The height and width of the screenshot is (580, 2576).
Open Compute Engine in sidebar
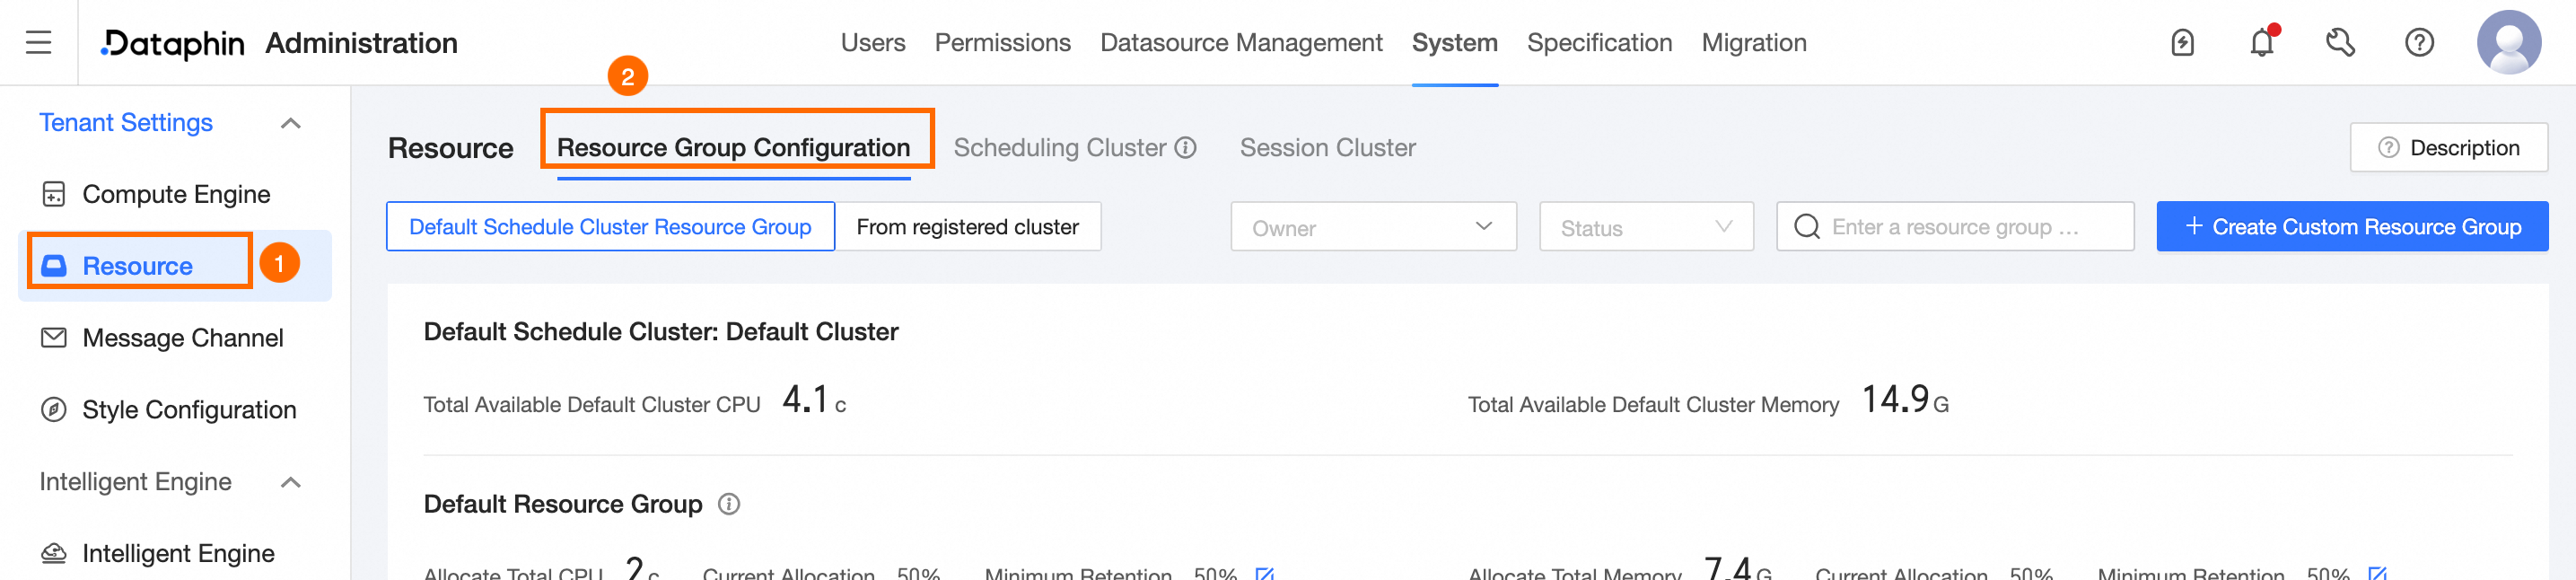coord(175,194)
